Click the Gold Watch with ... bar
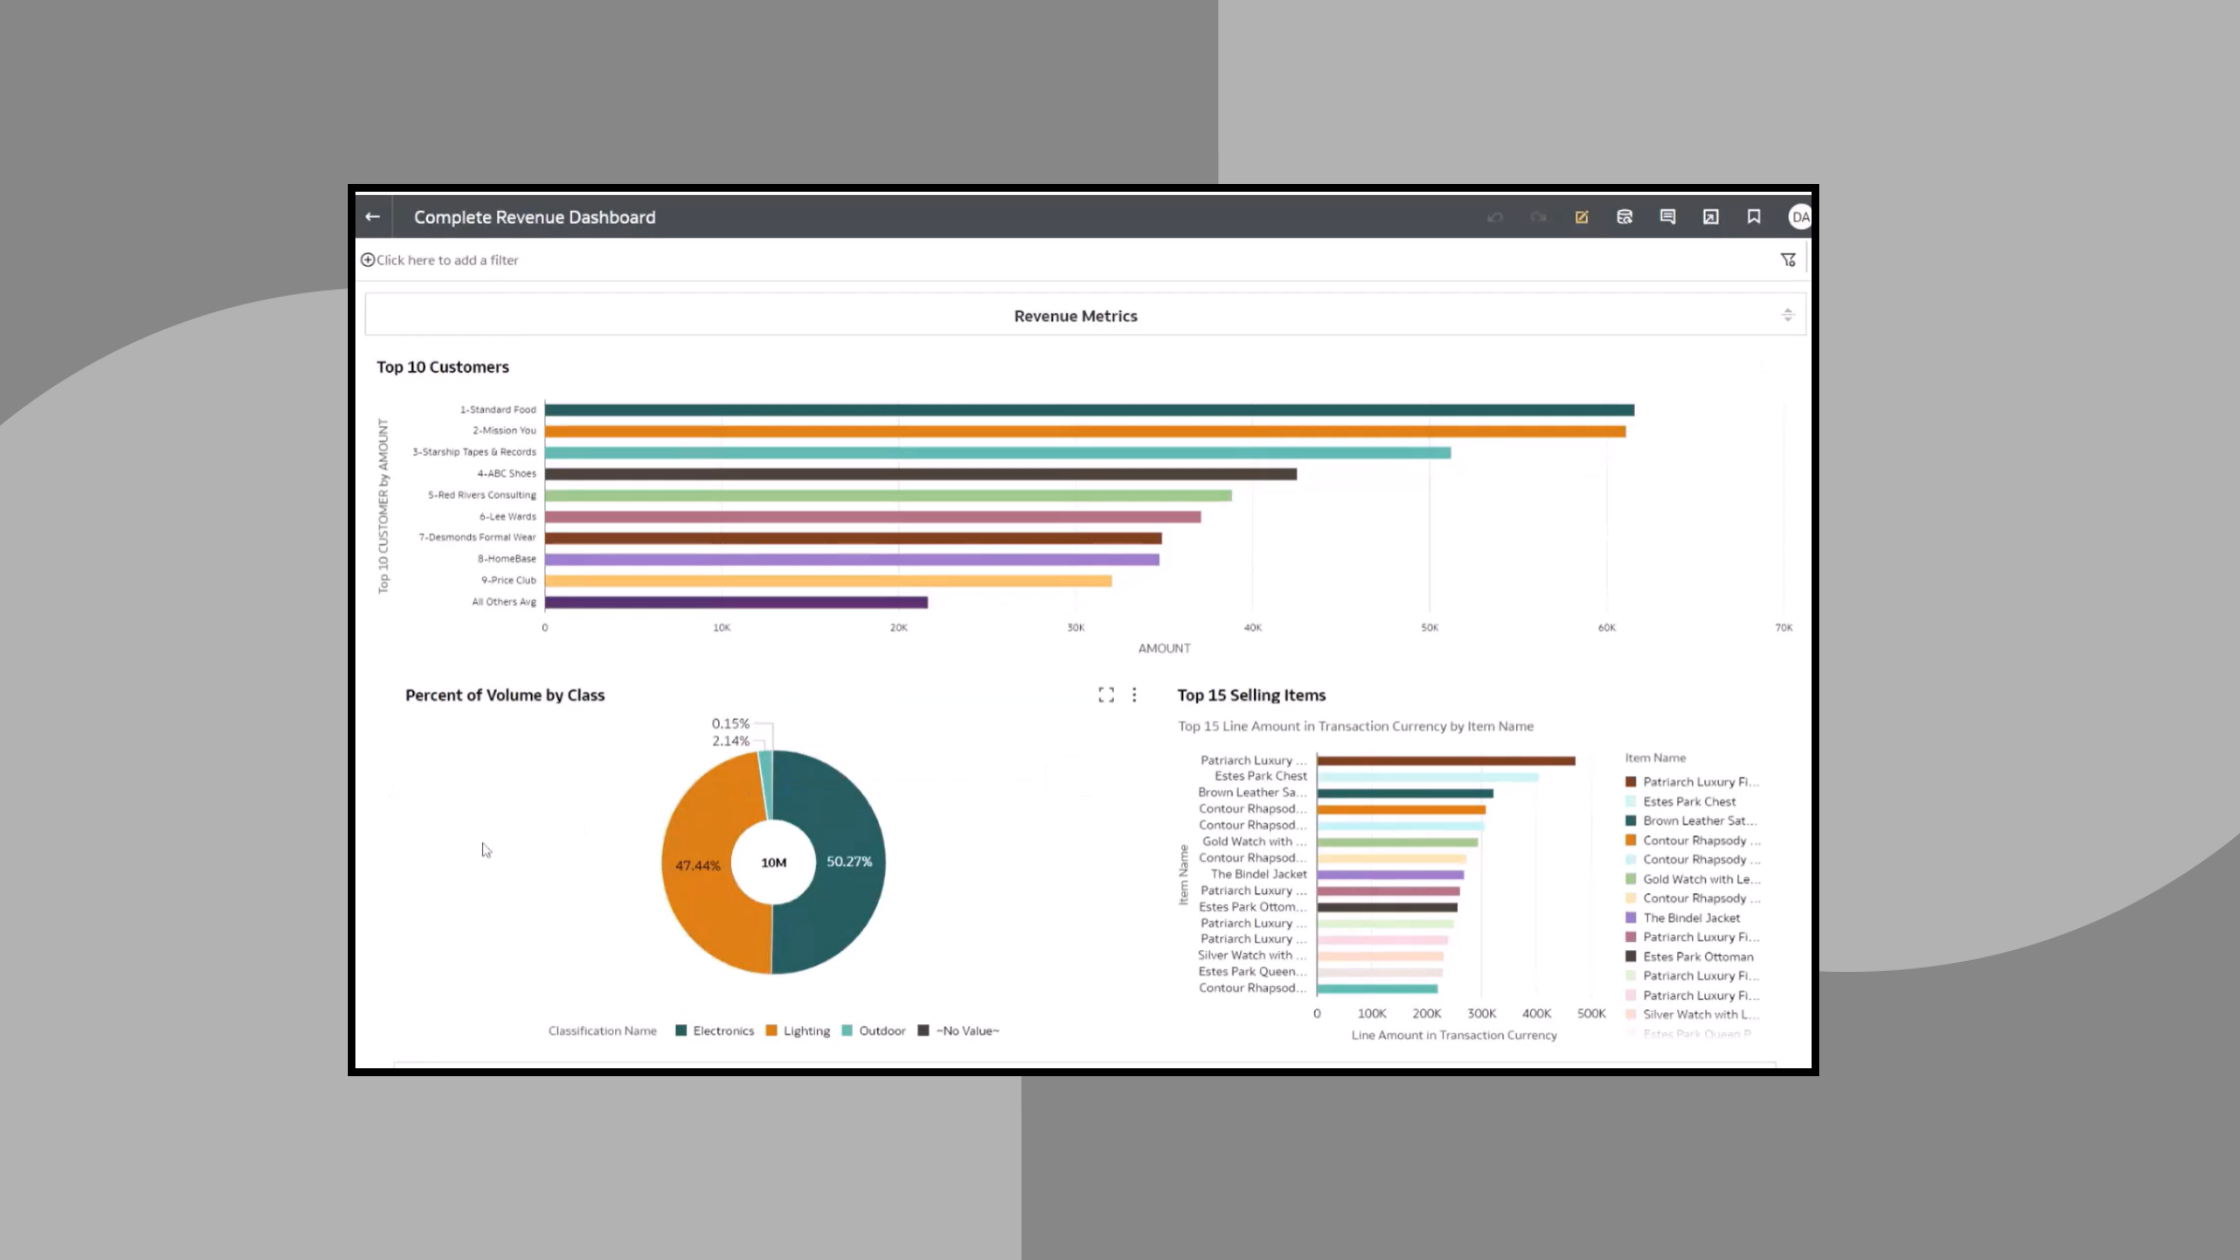The image size is (2240, 1260). [1397, 843]
